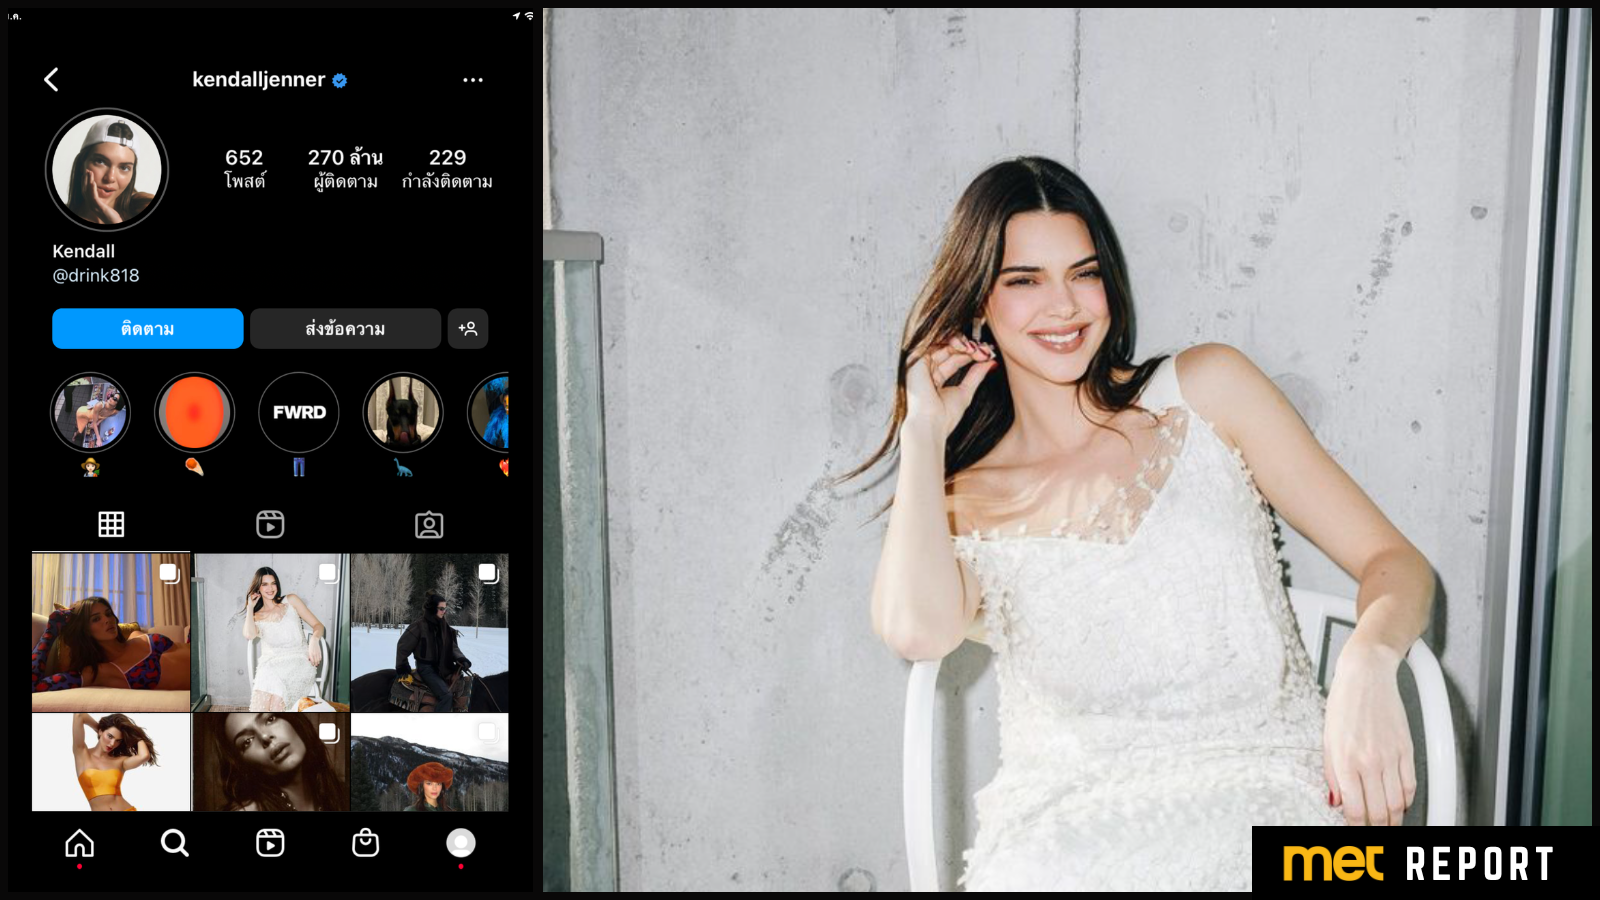Open Reels in the bottom bar
The width and height of the screenshot is (1600, 900).
click(x=270, y=843)
